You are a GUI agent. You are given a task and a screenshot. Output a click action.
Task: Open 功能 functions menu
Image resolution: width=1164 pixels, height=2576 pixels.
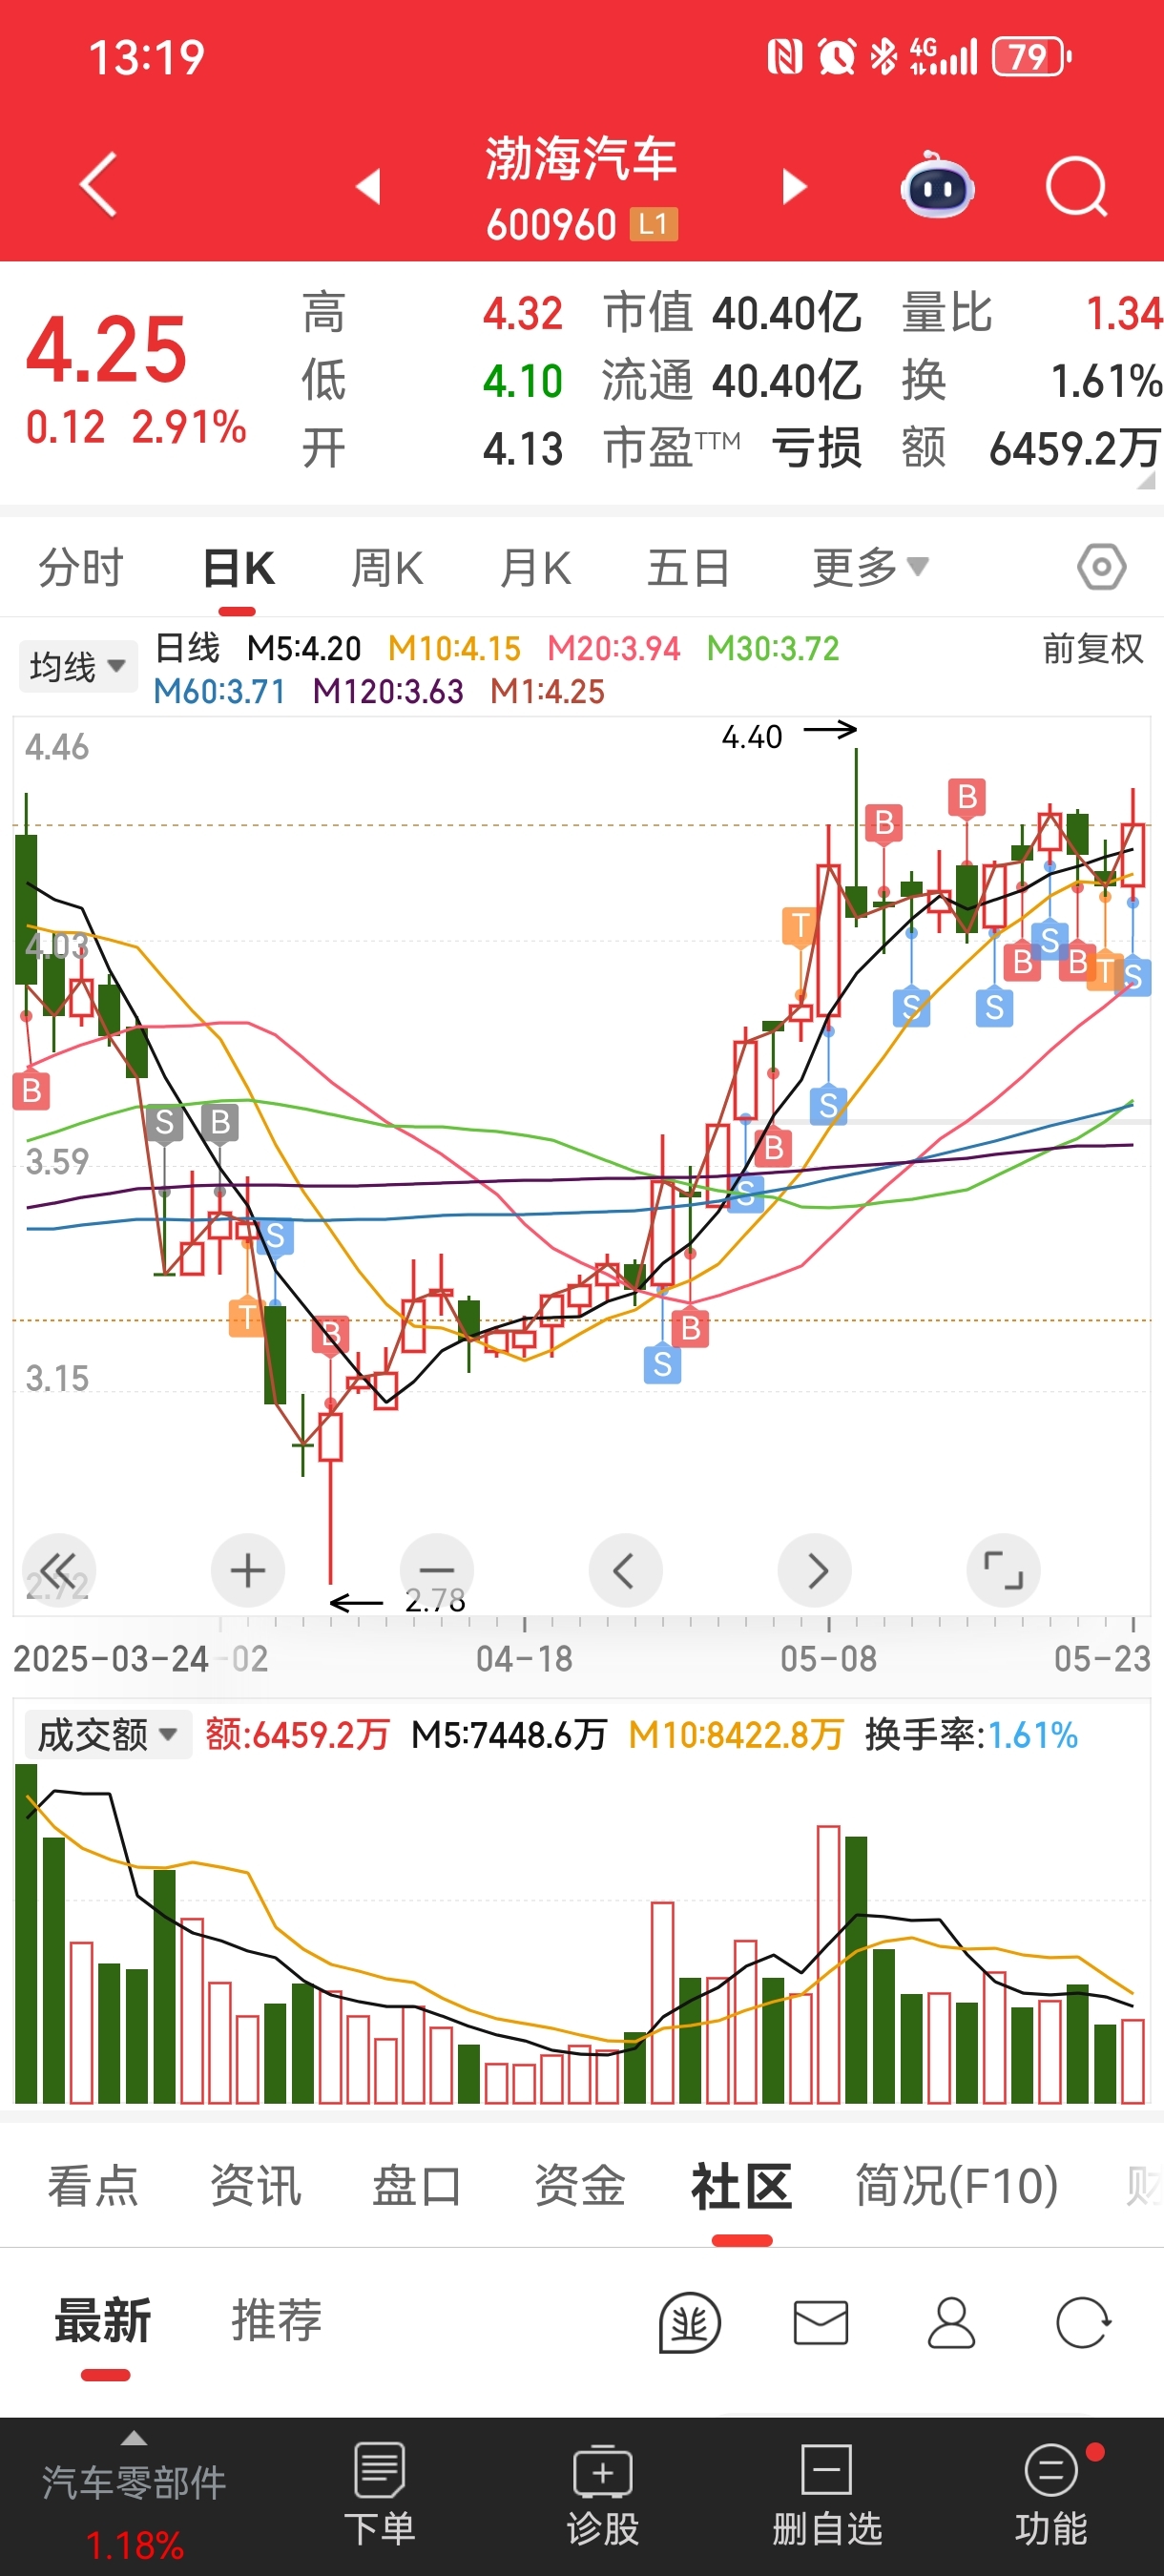(1051, 2496)
